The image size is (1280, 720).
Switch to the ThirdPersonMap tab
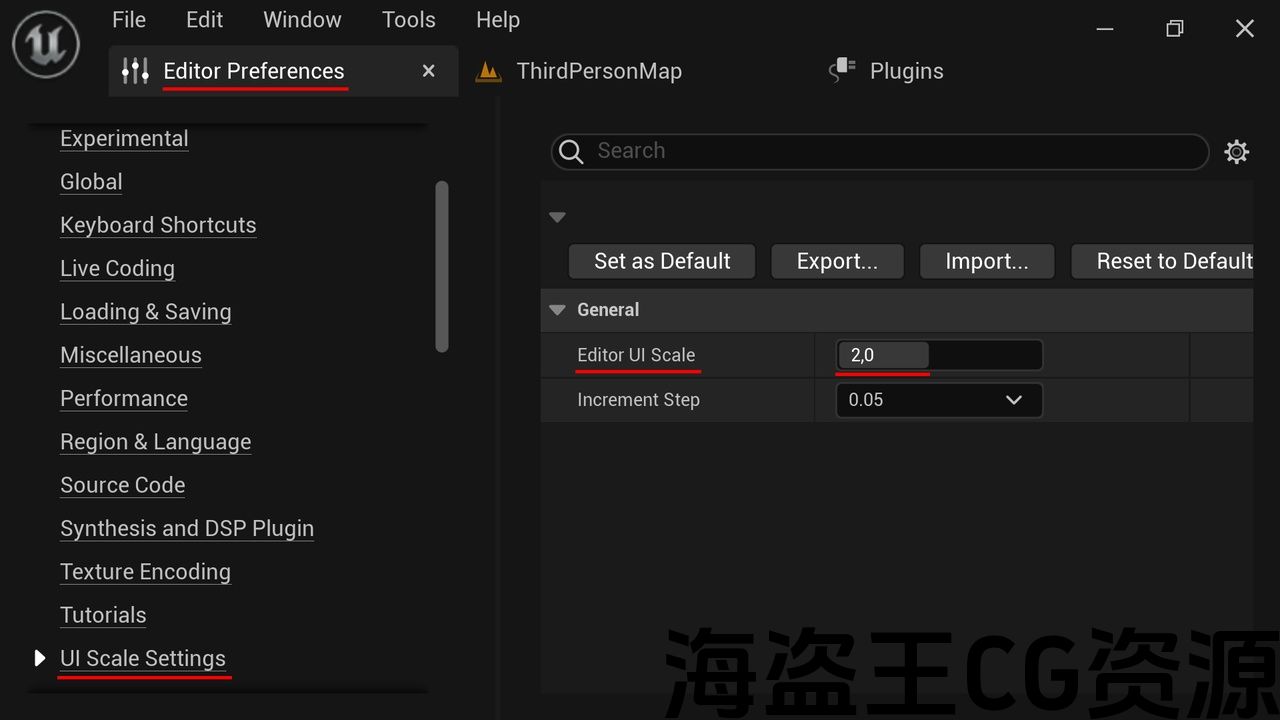tap(598, 71)
